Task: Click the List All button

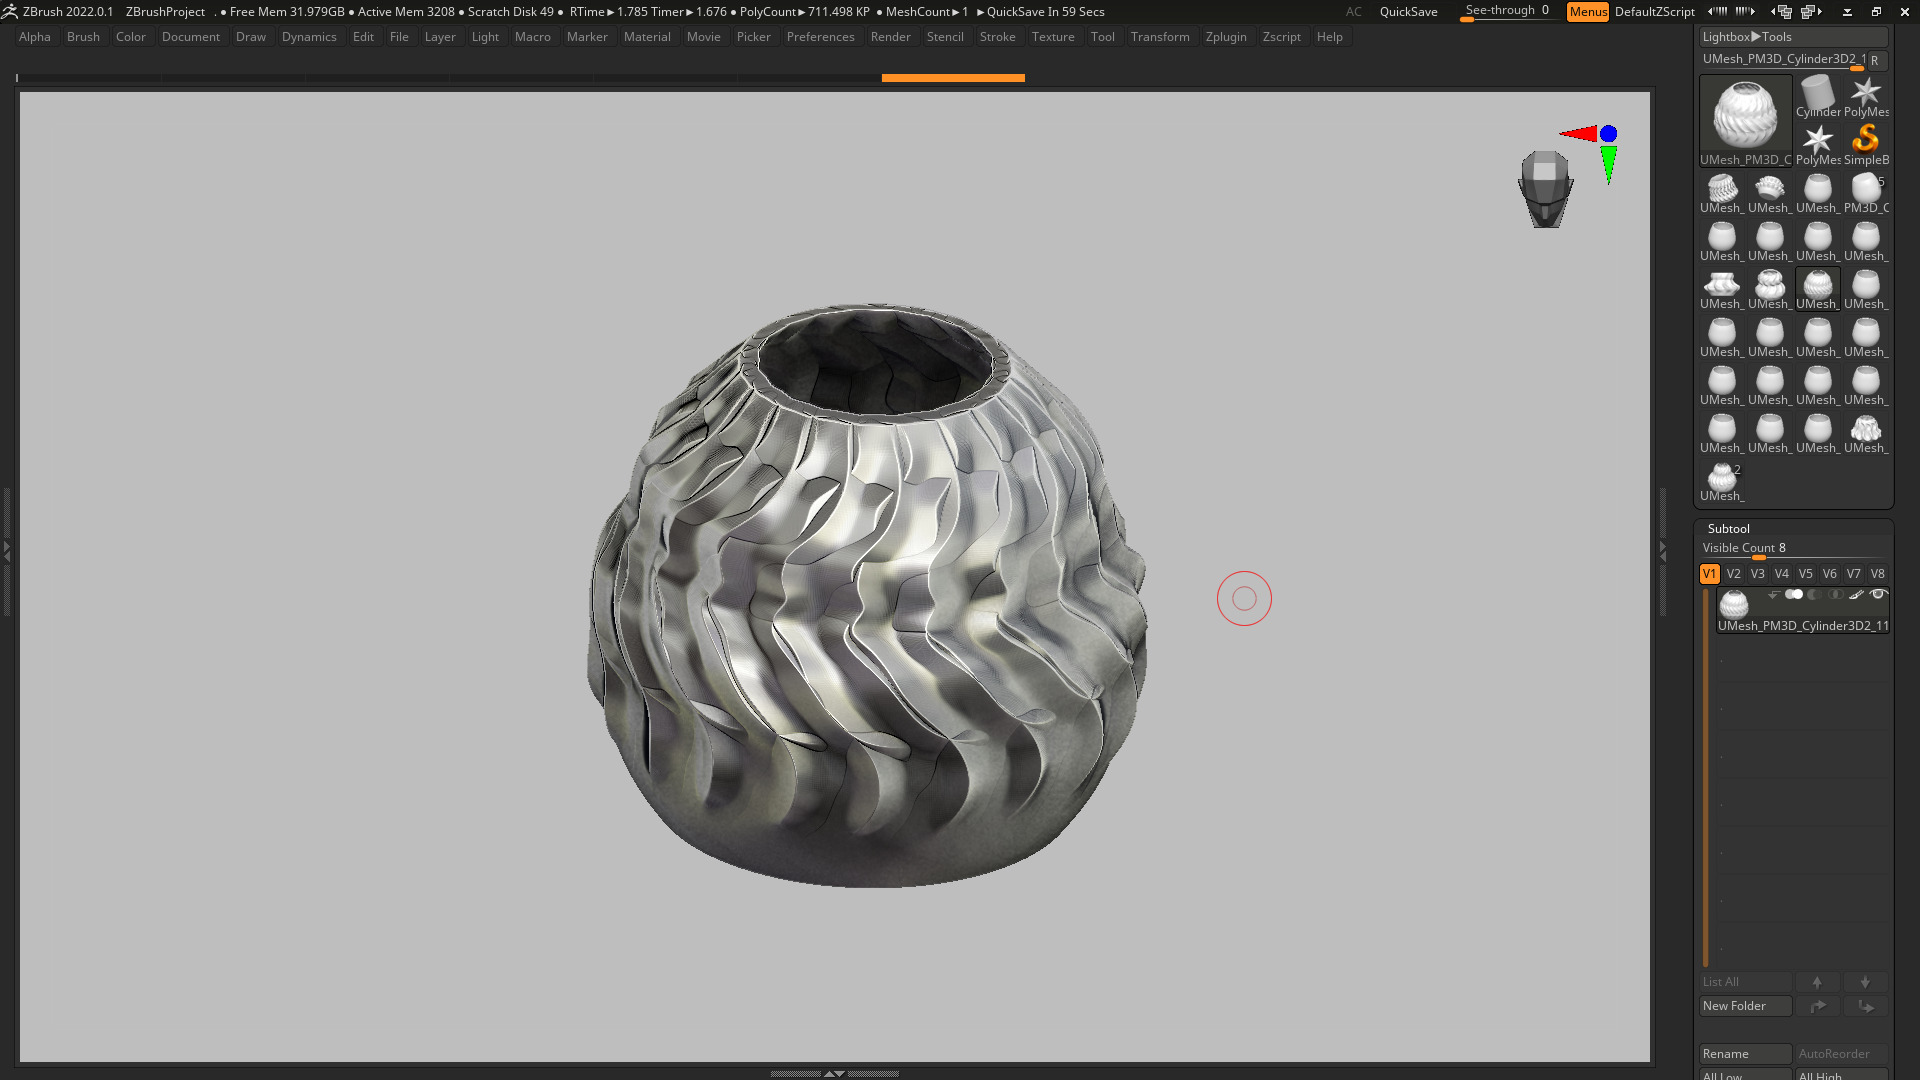Action: (x=1746, y=982)
